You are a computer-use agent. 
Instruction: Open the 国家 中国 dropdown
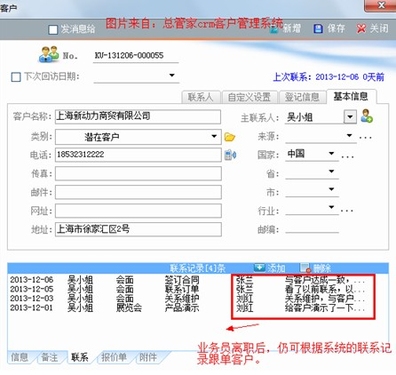tap(331, 153)
